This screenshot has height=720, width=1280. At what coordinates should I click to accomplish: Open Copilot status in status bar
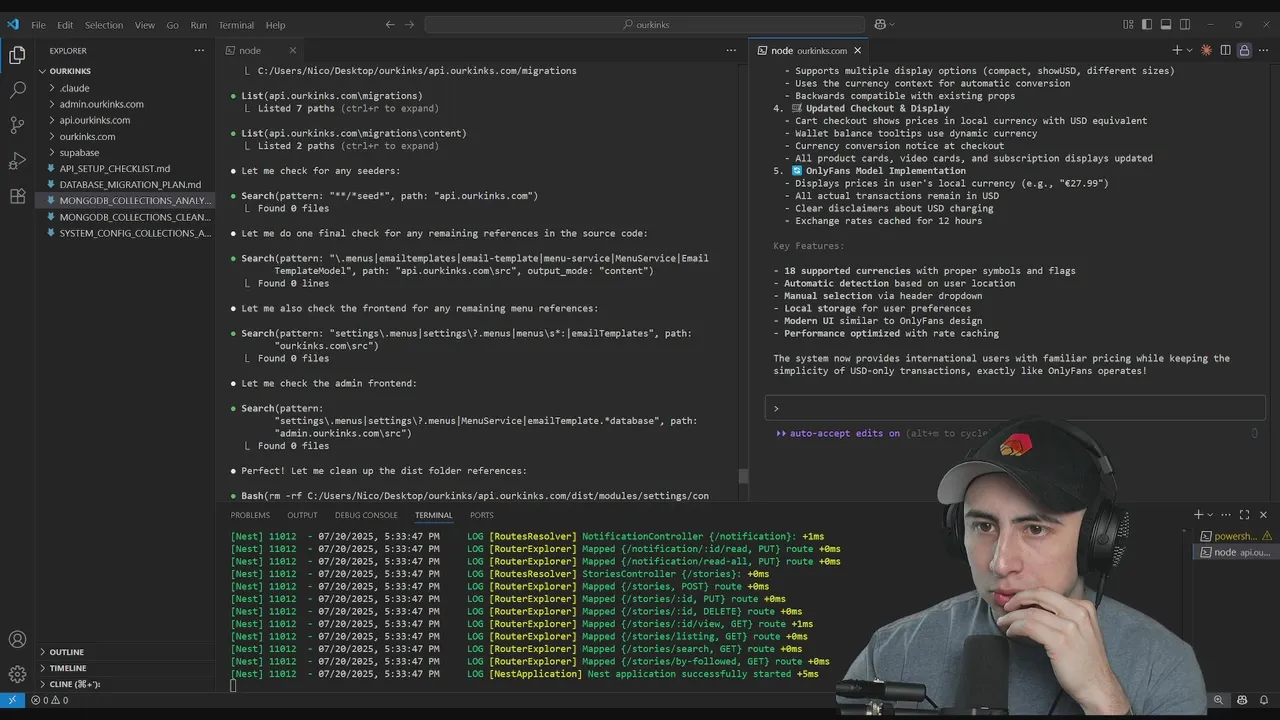(1242, 700)
